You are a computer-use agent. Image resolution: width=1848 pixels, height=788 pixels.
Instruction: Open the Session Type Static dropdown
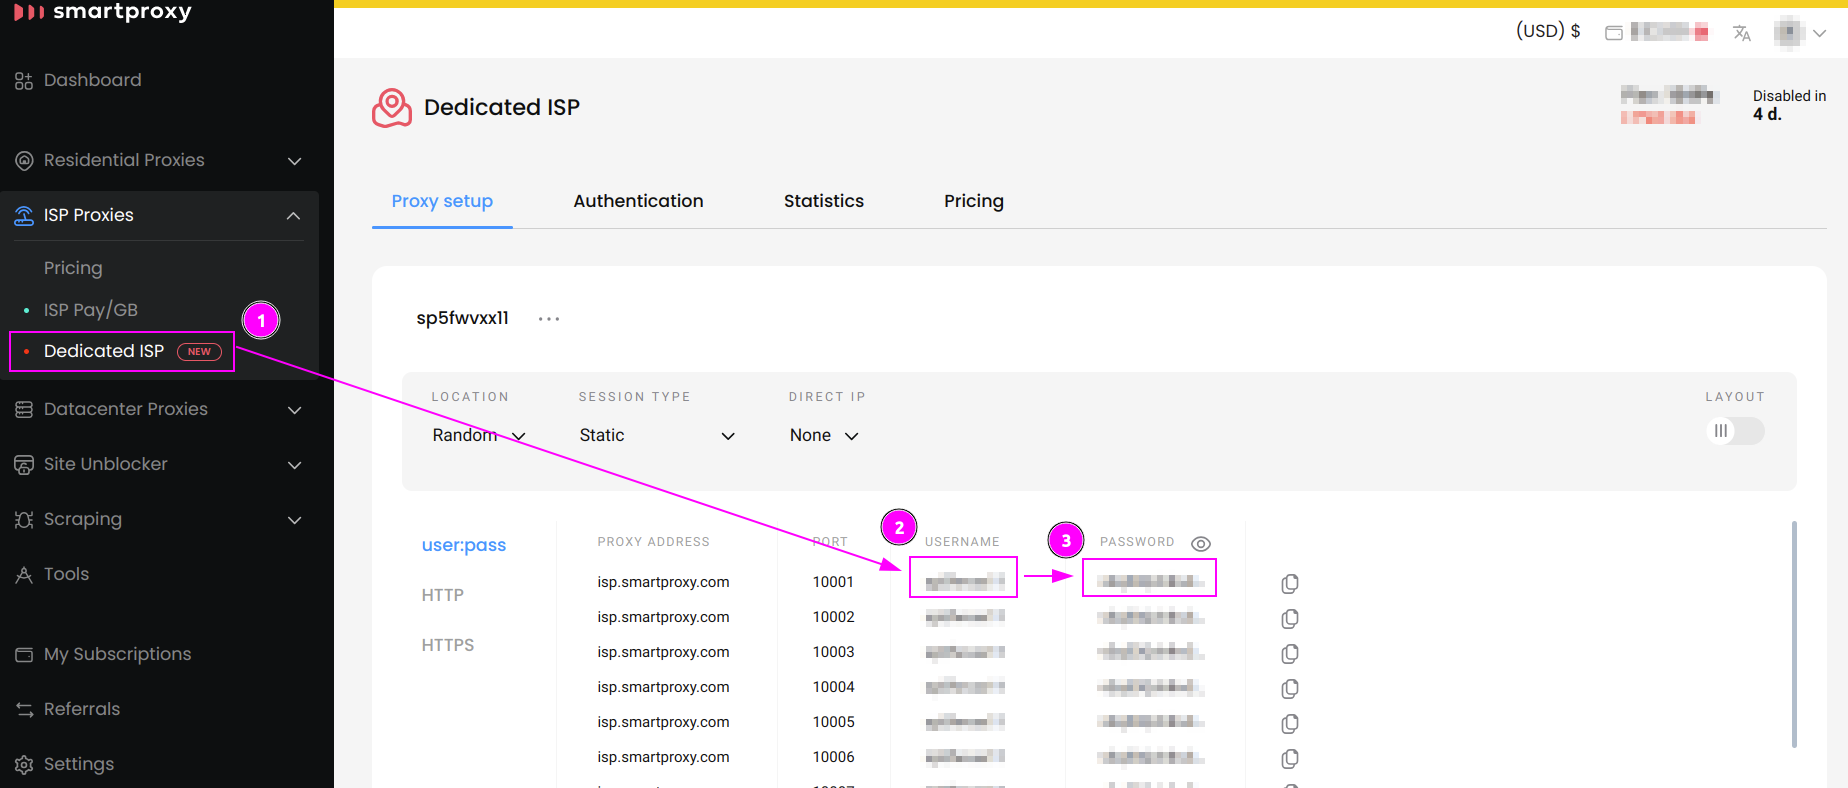click(x=657, y=435)
